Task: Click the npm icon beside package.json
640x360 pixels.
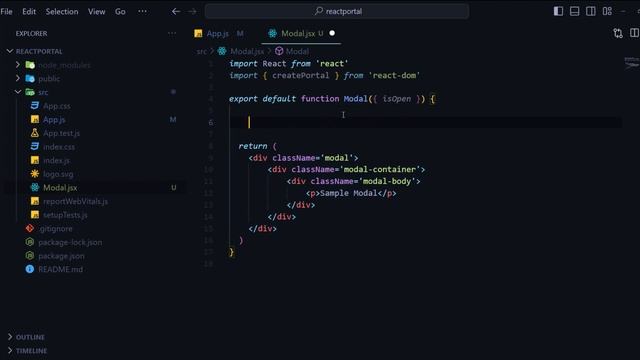Action: coord(30,256)
